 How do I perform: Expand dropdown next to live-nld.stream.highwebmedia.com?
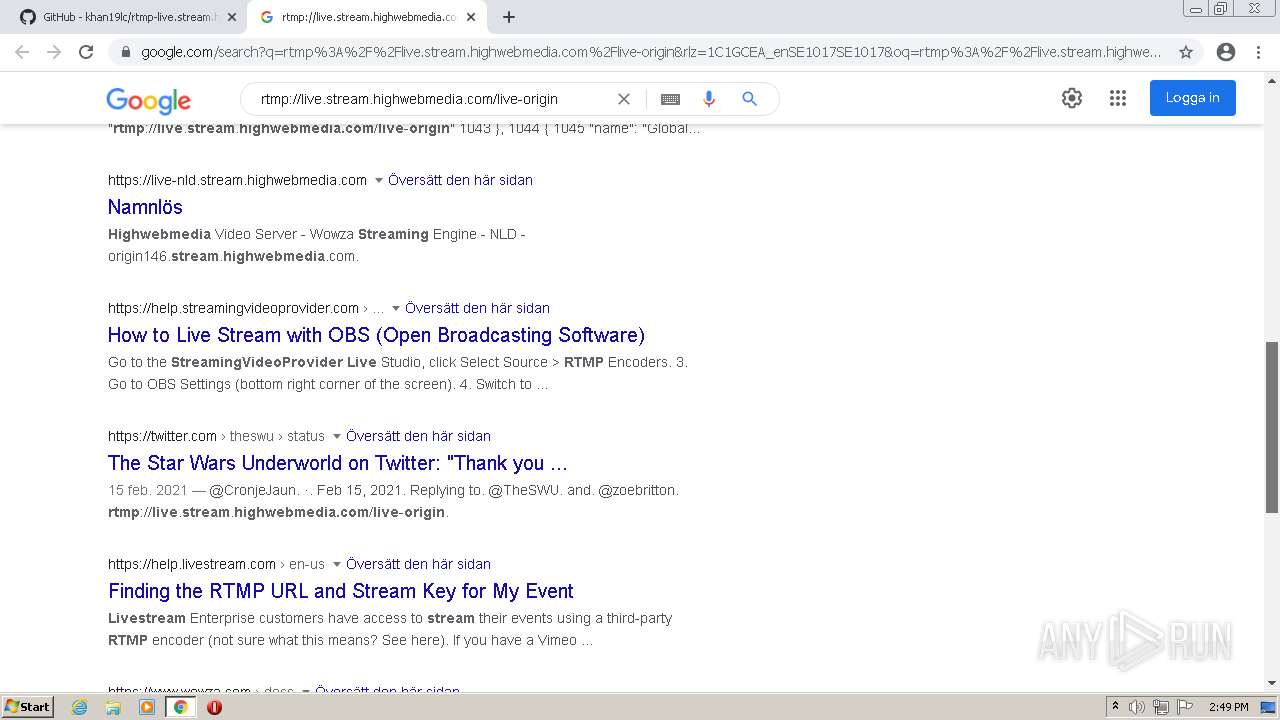click(378, 181)
